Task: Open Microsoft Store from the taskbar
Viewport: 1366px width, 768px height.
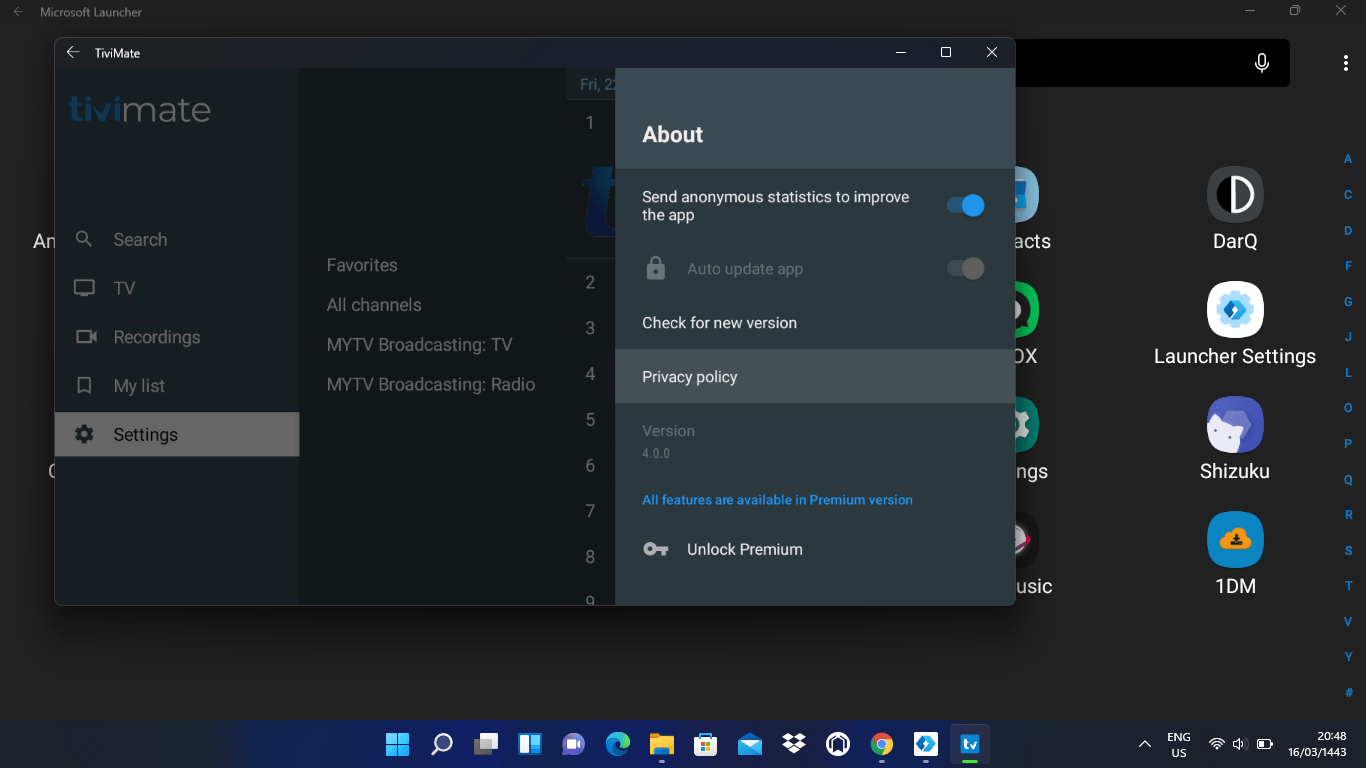Action: pyautogui.click(x=705, y=744)
